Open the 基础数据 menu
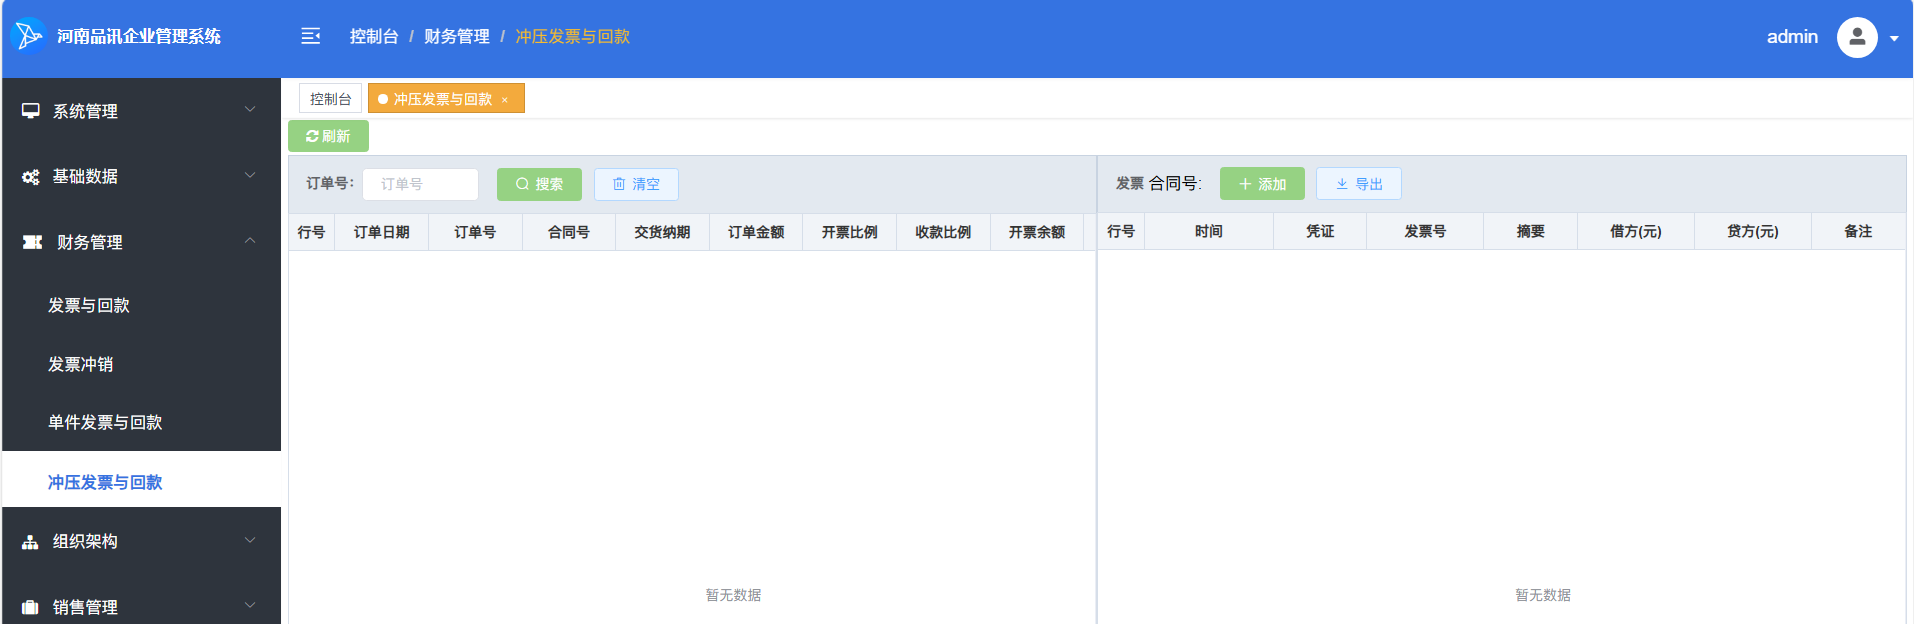The height and width of the screenshot is (624, 1914). click(x=141, y=176)
